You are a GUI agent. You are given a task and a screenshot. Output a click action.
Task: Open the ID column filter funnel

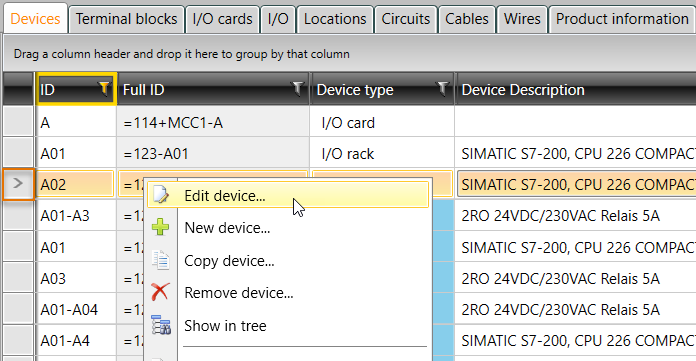tap(104, 88)
